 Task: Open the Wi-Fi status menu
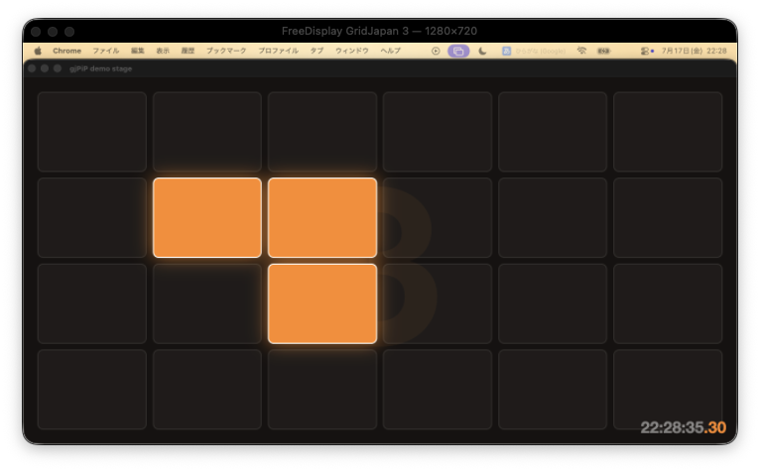tap(582, 51)
